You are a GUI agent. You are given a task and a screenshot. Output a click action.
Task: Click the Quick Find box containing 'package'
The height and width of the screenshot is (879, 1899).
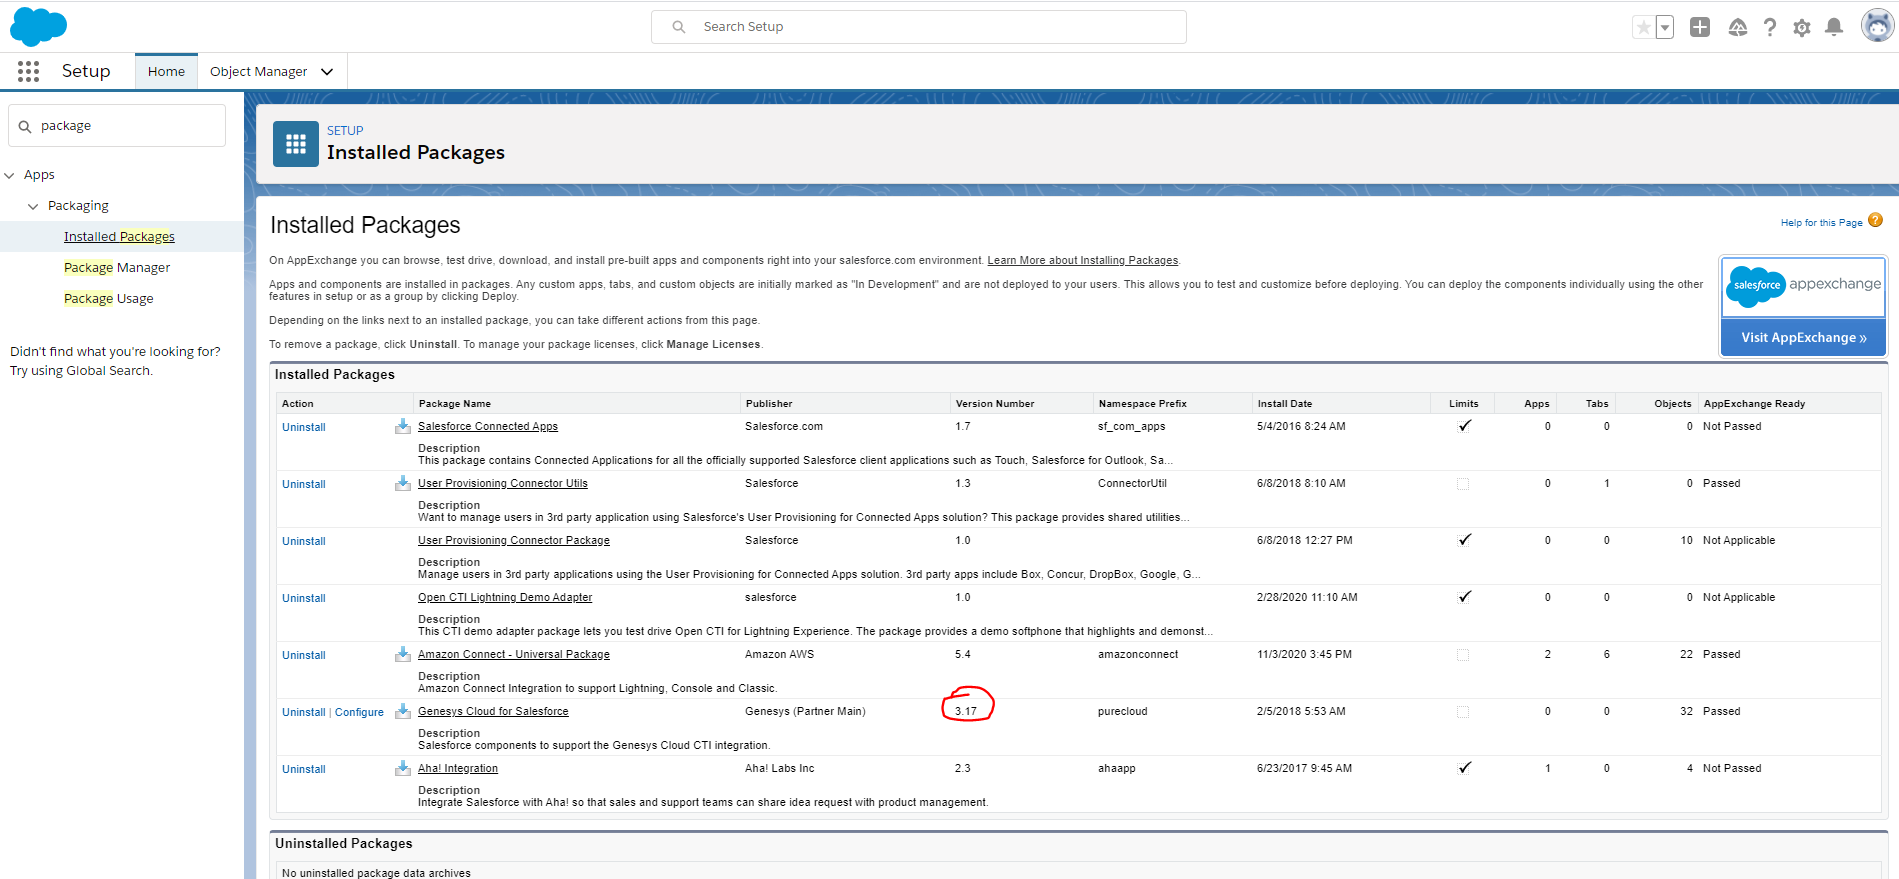tap(117, 126)
